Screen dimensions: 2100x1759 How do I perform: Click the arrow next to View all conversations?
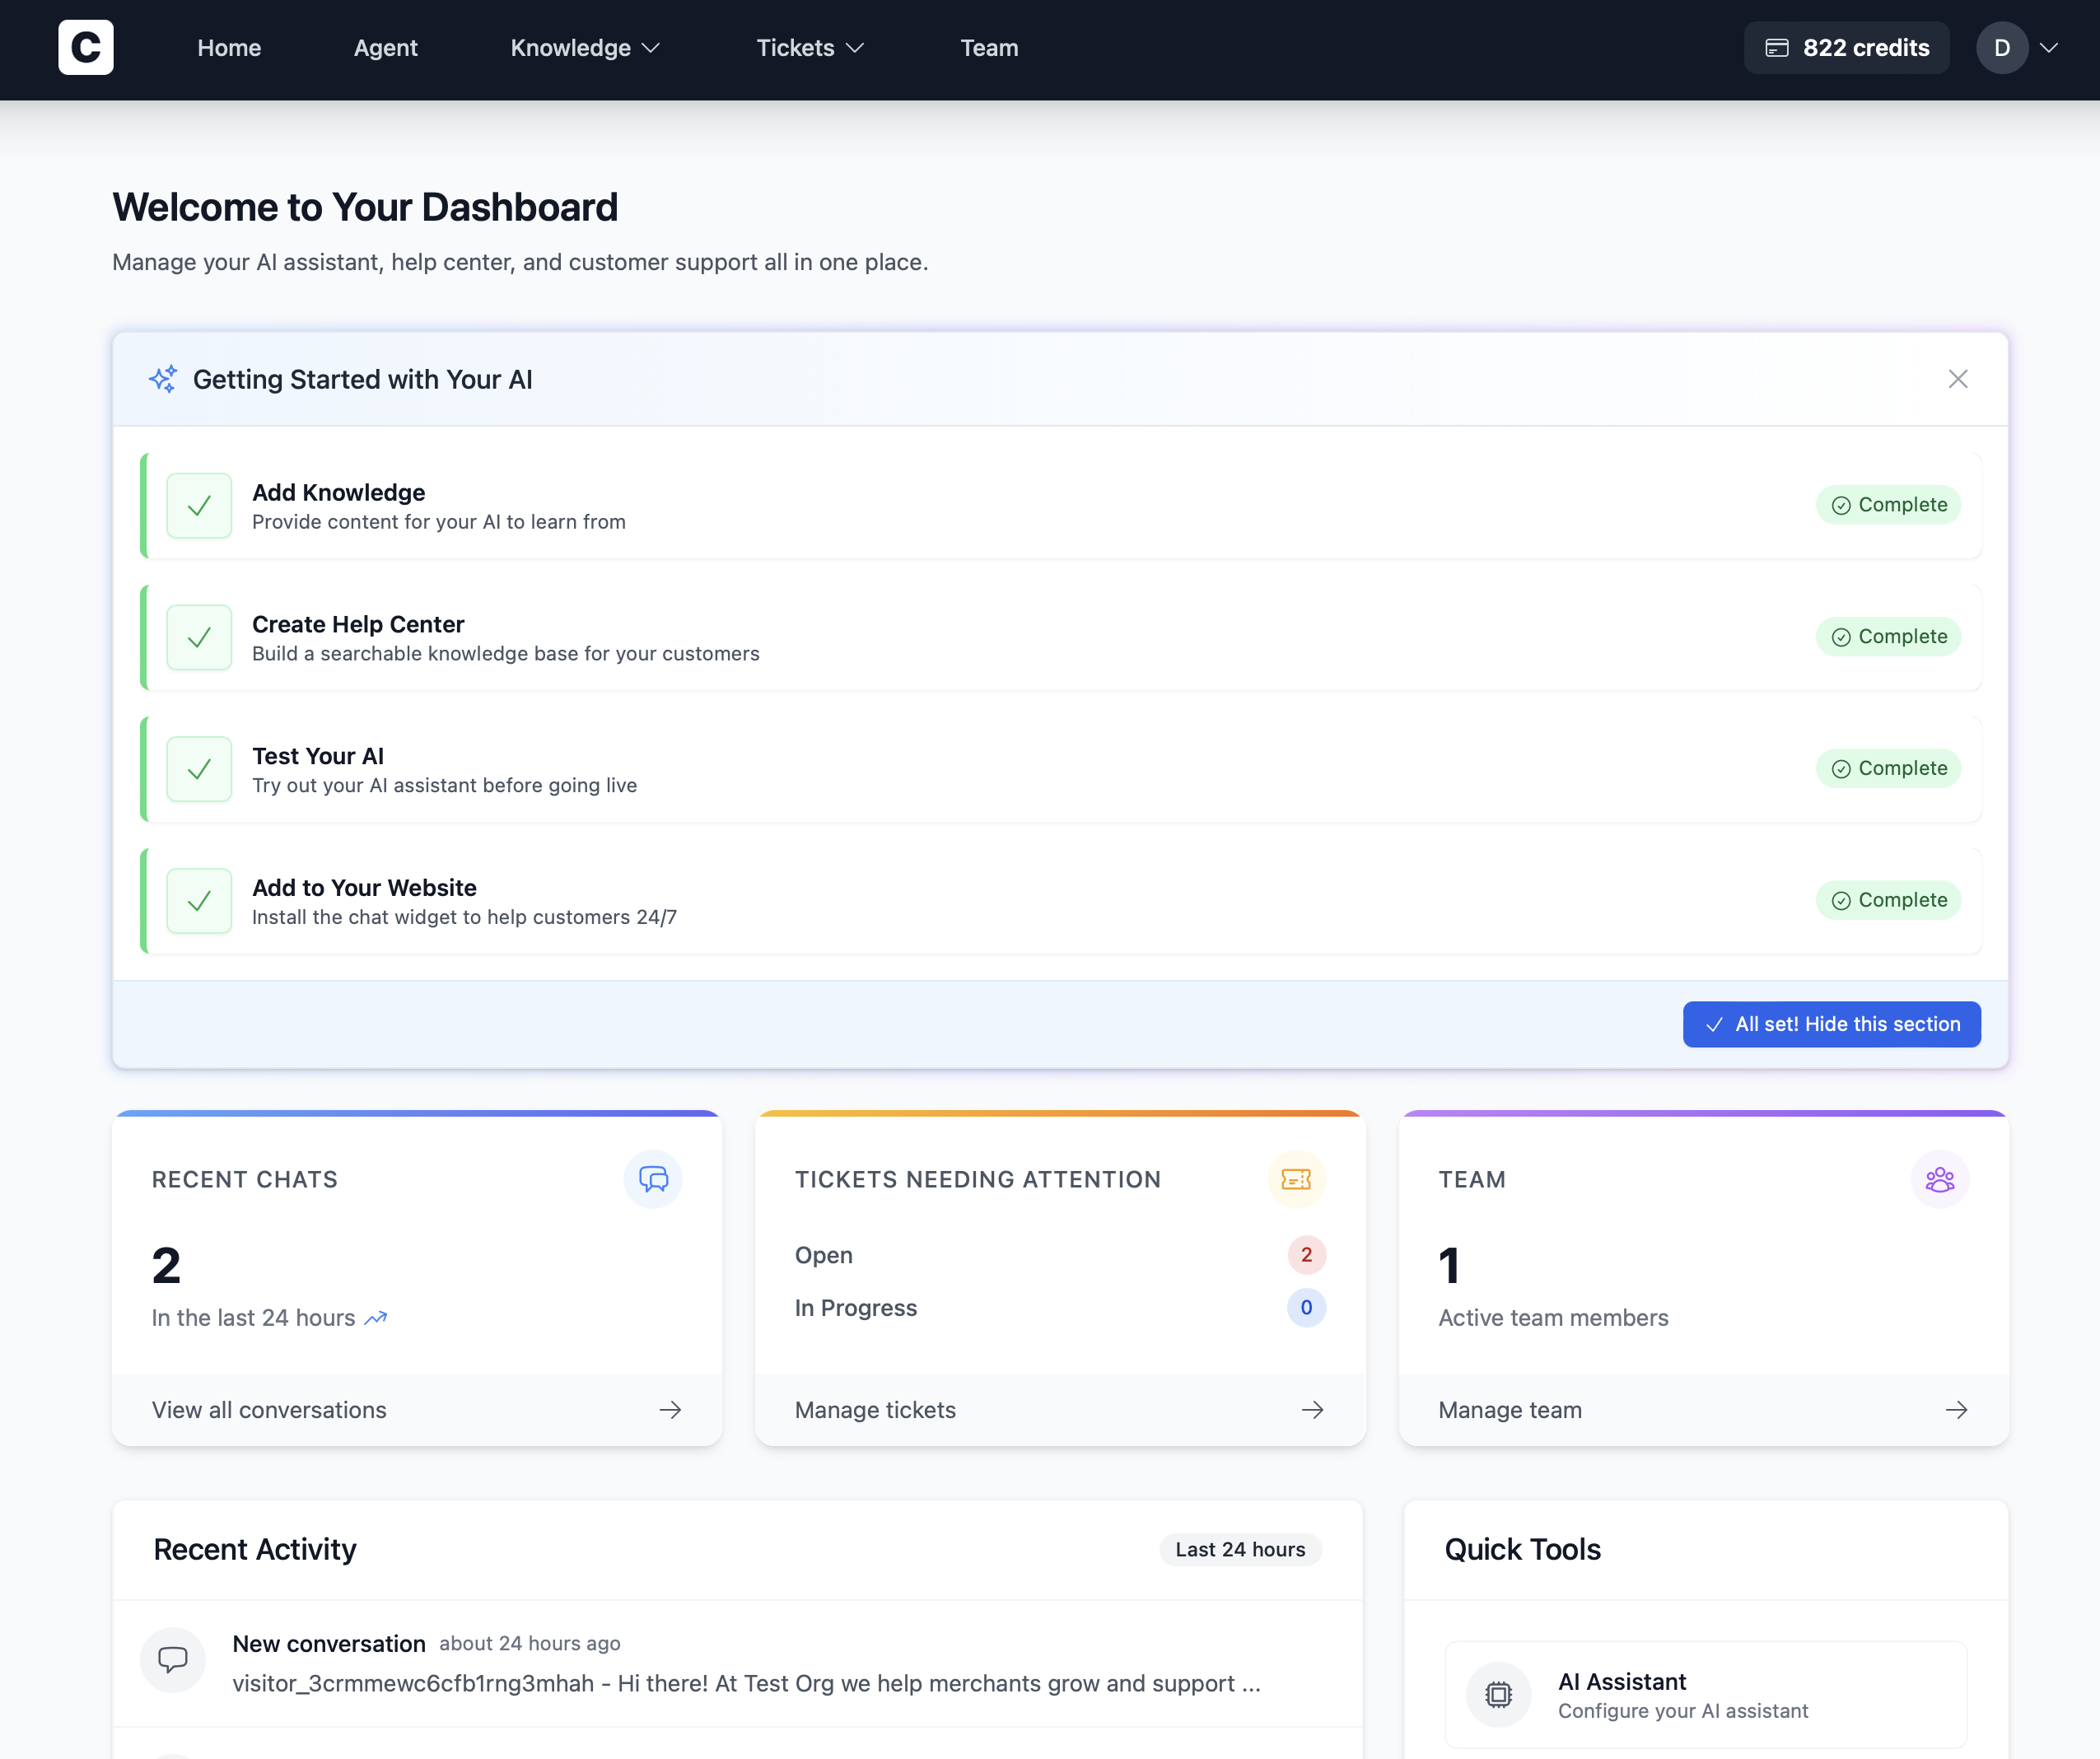click(x=670, y=1409)
